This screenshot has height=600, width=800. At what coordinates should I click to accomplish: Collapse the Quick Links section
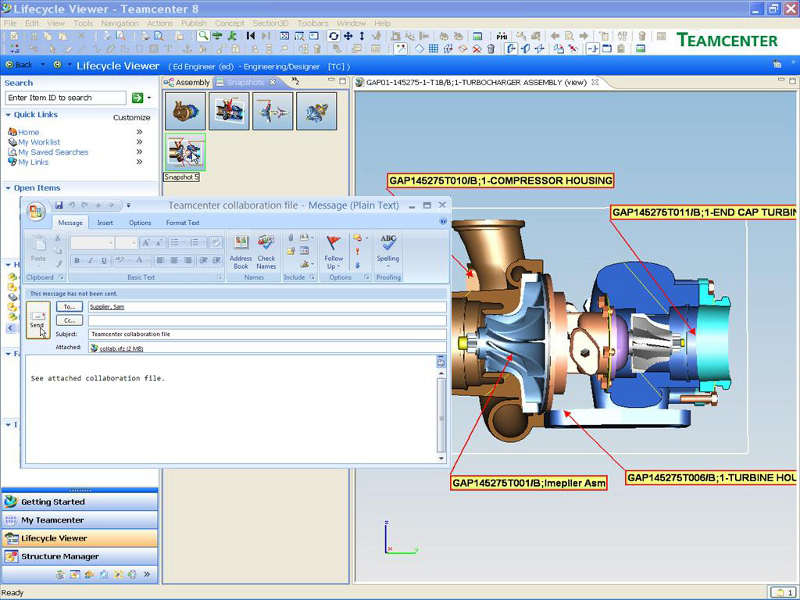pyautogui.click(x=8, y=115)
